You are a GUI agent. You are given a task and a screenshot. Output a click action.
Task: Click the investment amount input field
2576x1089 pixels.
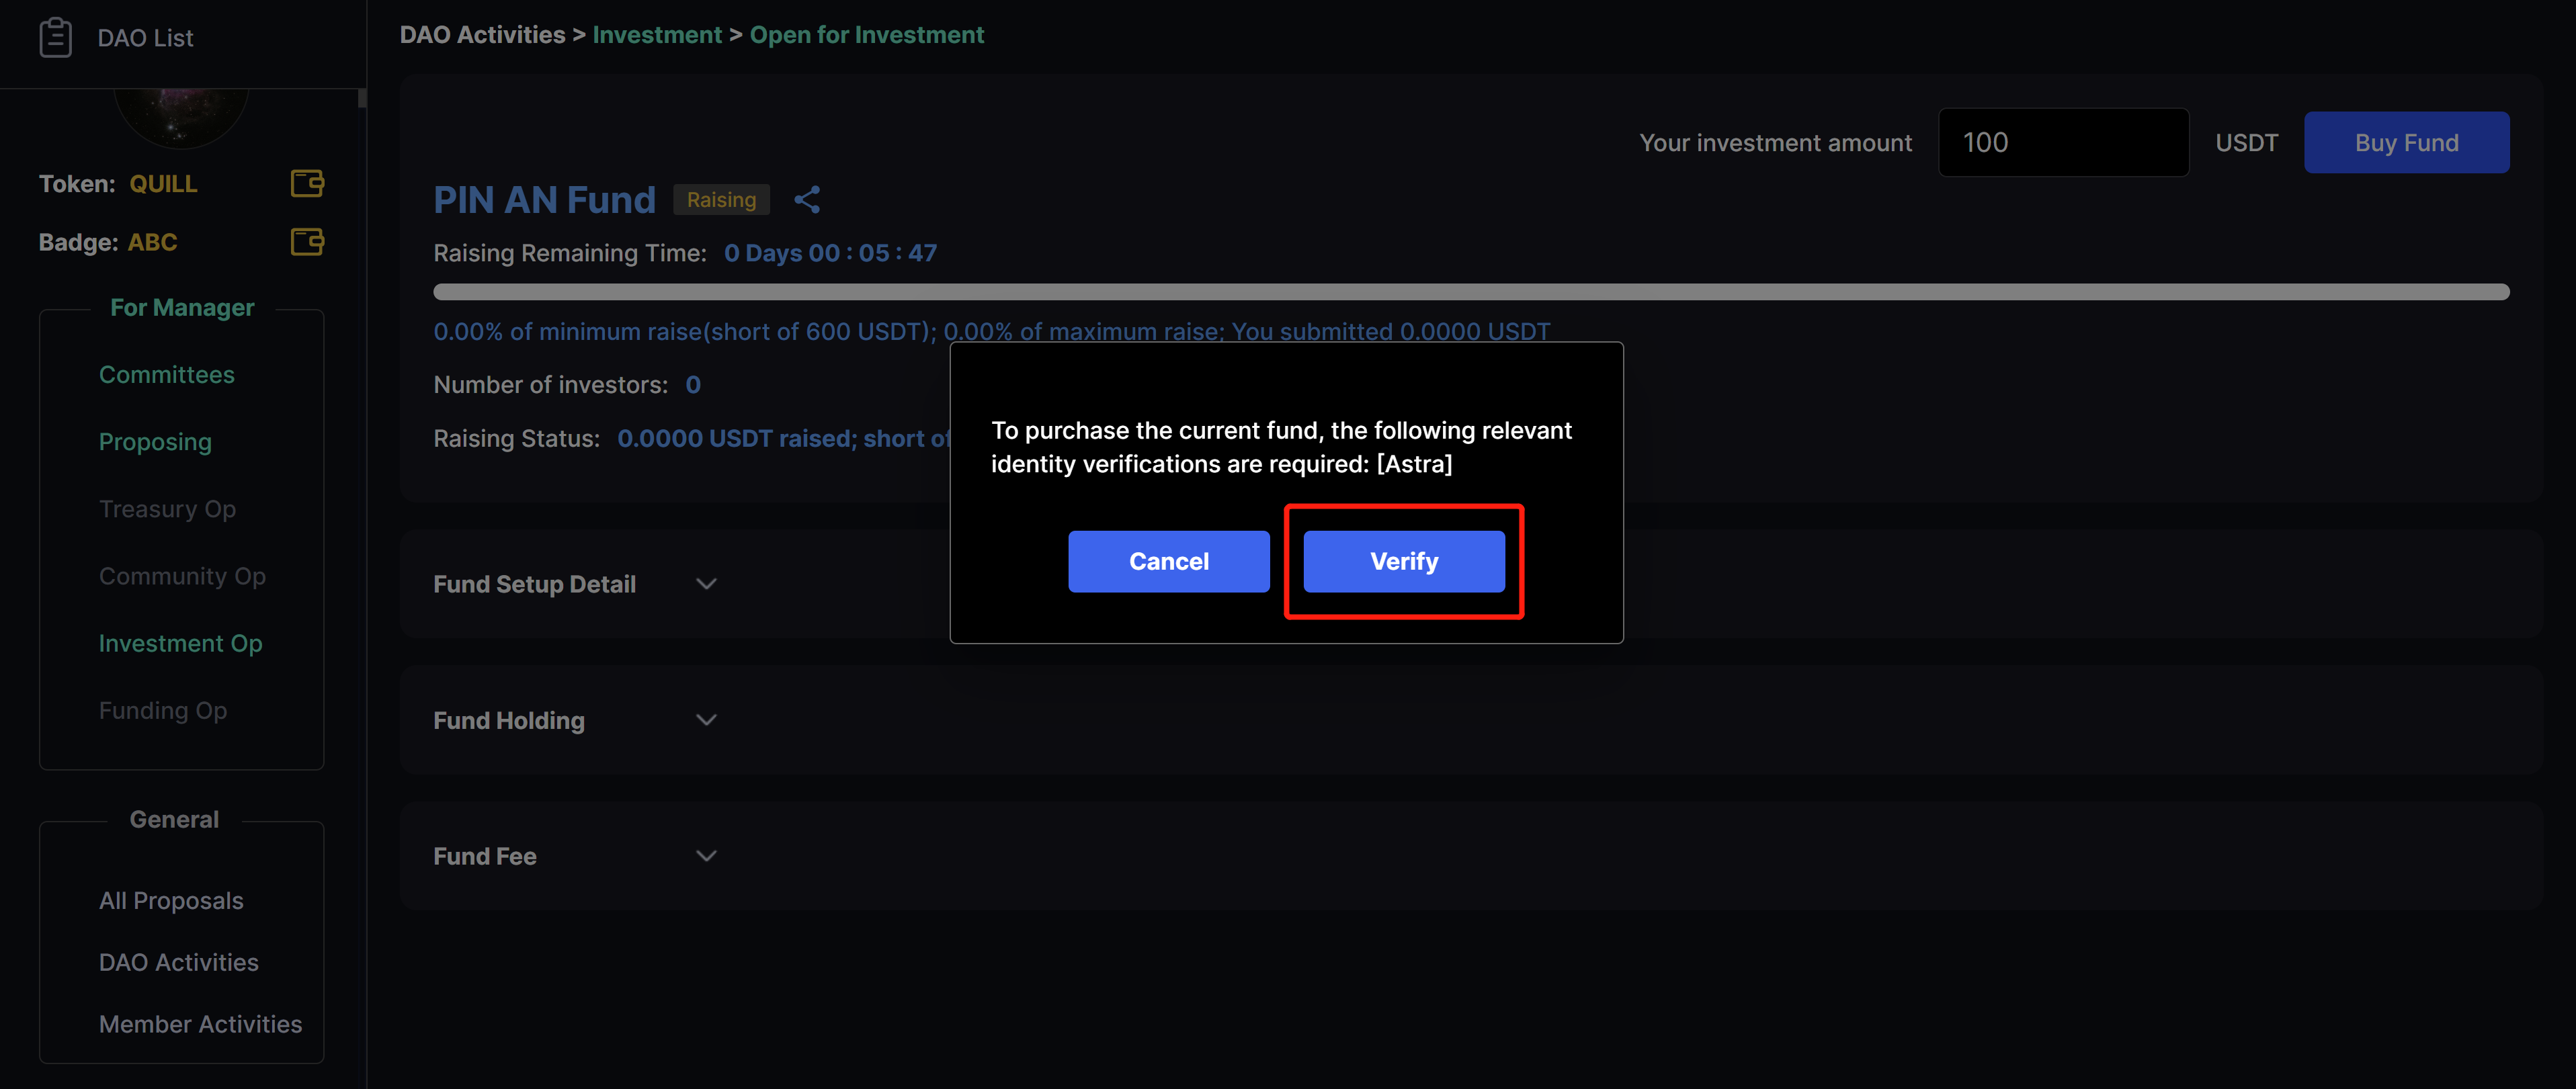[2064, 142]
